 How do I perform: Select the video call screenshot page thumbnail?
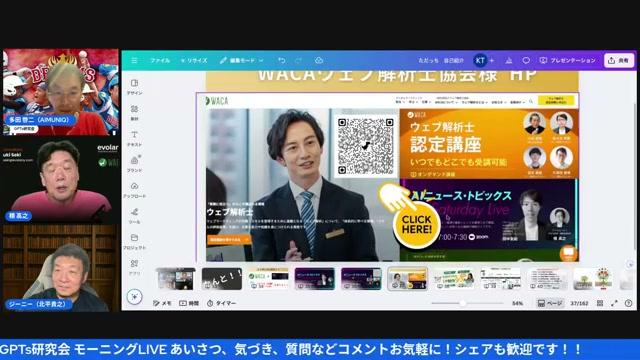pos(176,279)
